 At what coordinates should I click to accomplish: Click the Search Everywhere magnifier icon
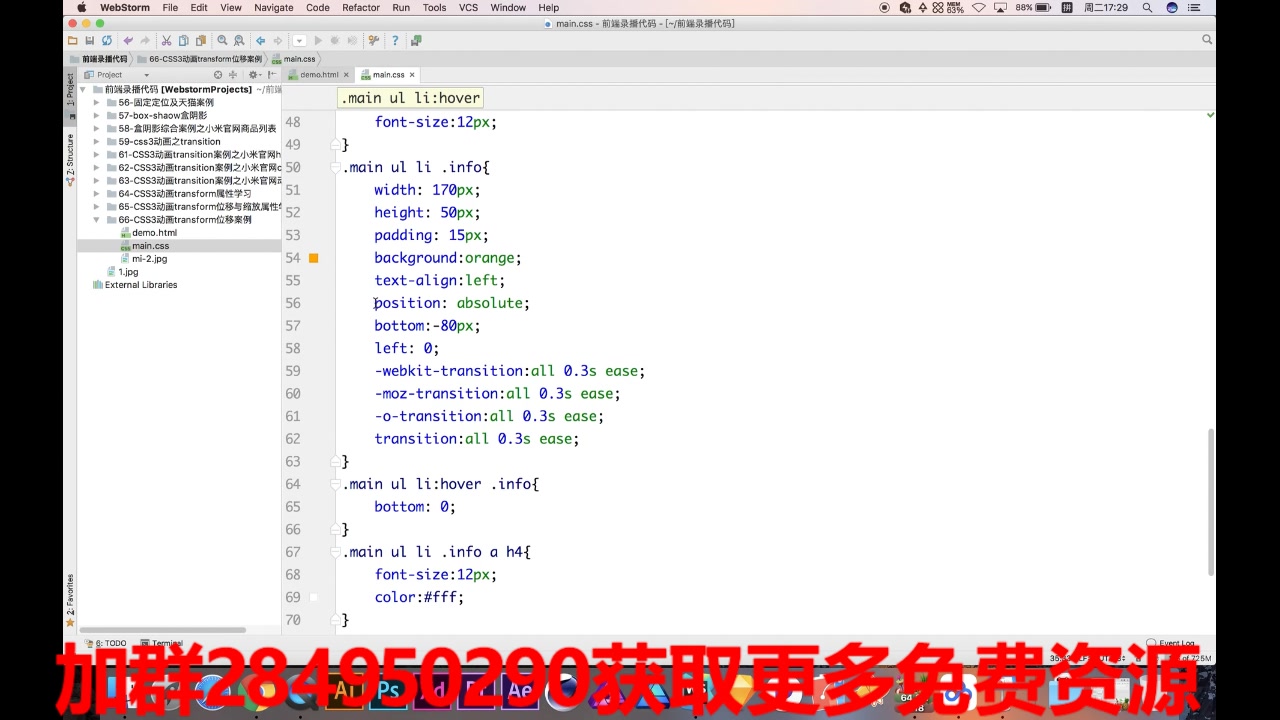point(1207,40)
